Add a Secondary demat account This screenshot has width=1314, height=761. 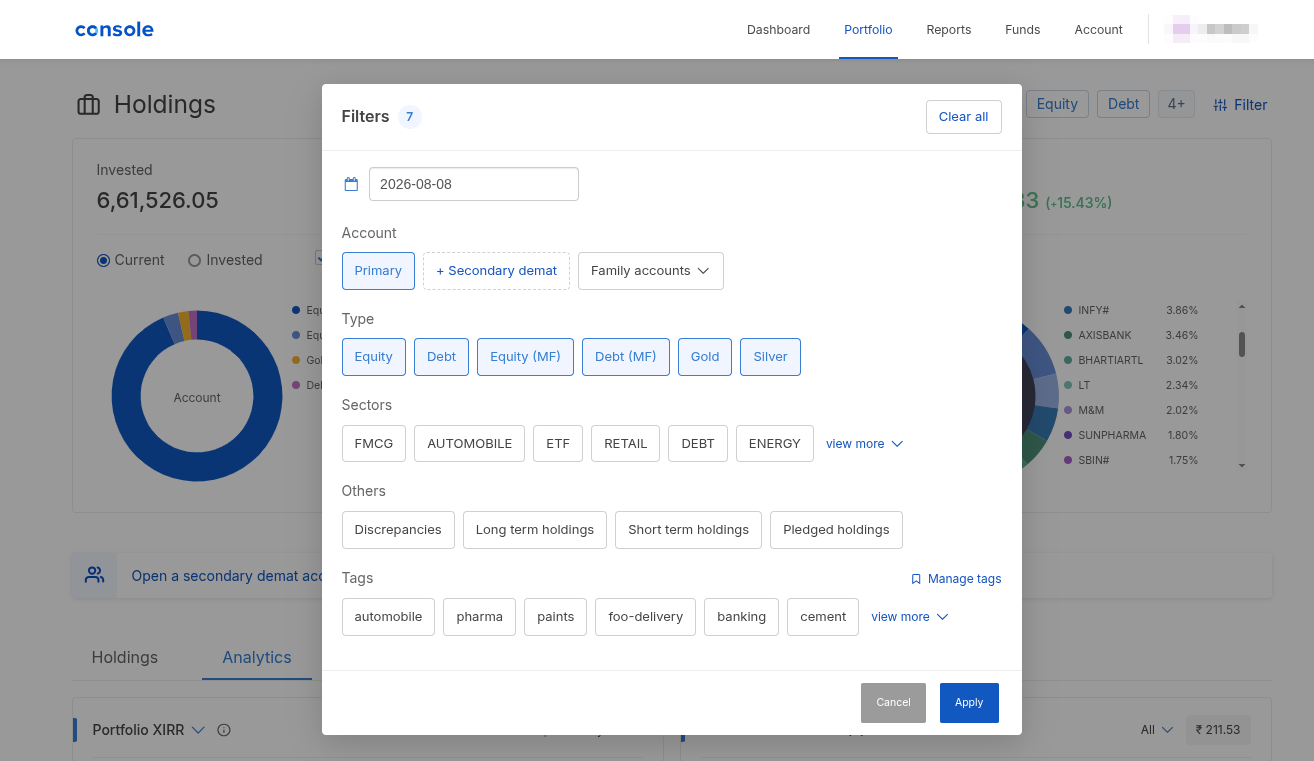click(496, 271)
